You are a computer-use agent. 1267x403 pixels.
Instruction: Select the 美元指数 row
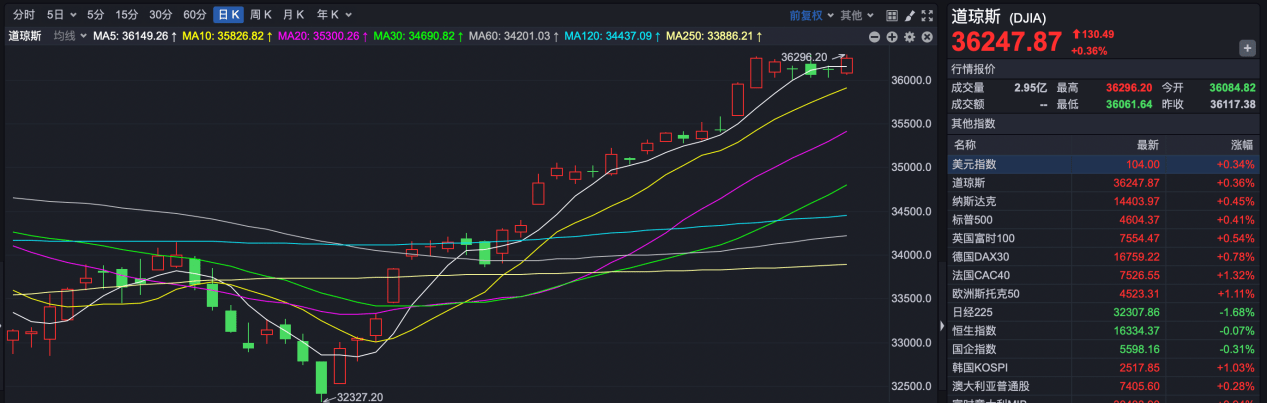[x=1105, y=164]
